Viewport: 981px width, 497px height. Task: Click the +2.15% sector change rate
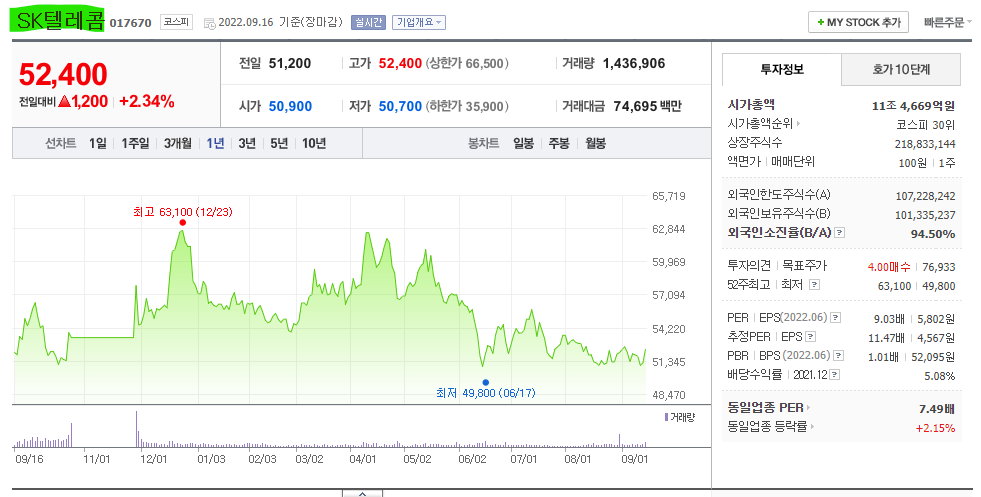click(935, 428)
